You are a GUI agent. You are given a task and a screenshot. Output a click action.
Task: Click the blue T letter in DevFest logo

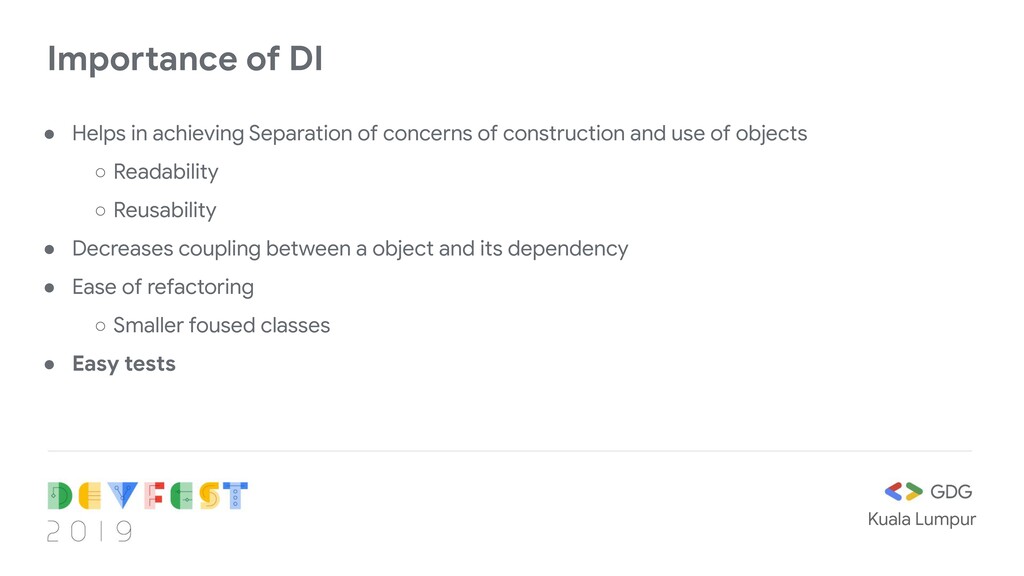click(x=235, y=496)
